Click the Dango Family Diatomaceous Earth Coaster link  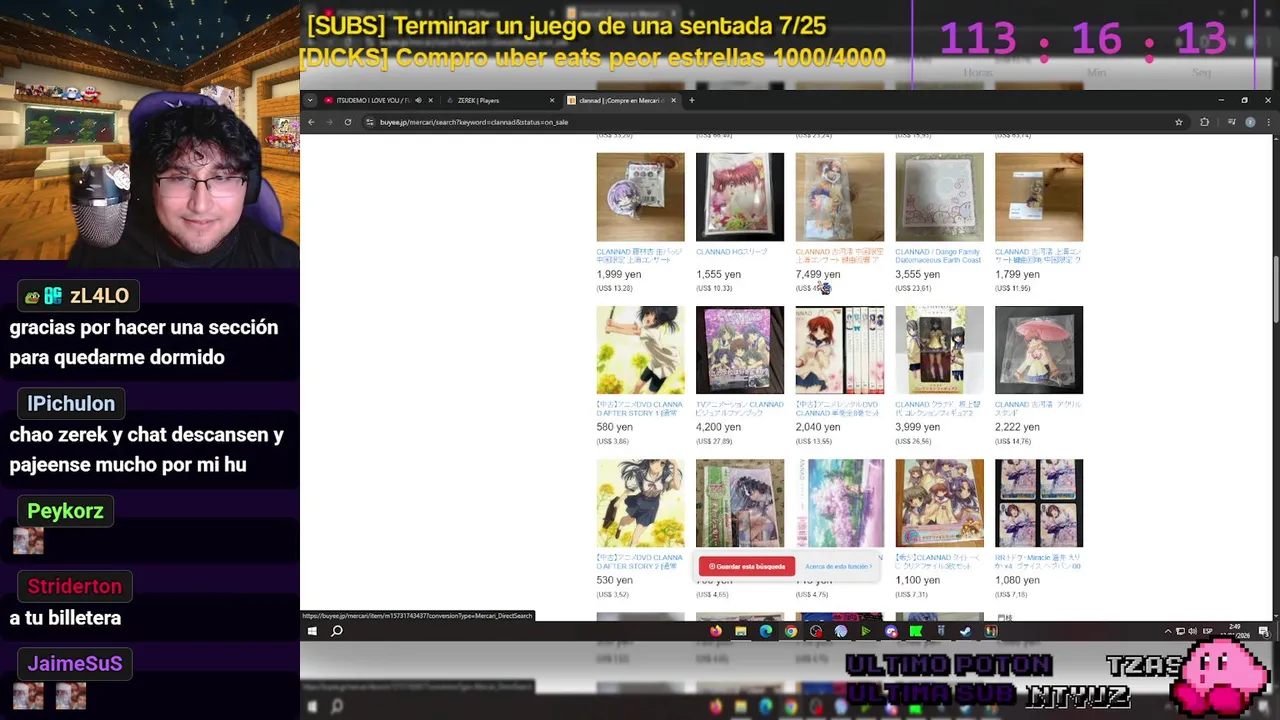click(x=938, y=256)
